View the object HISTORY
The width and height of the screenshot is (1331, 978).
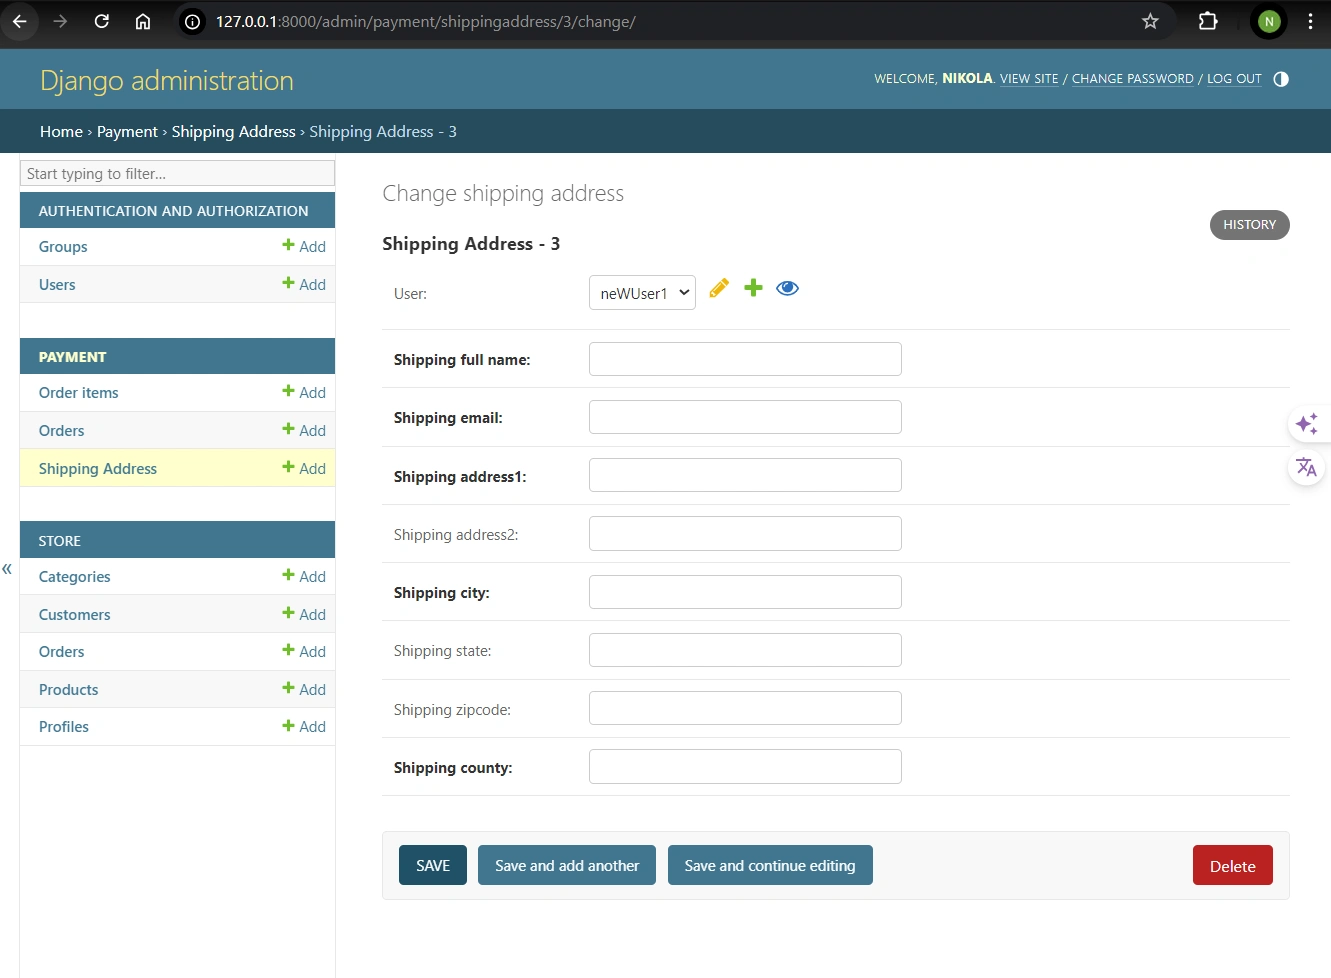click(x=1250, y=225)
